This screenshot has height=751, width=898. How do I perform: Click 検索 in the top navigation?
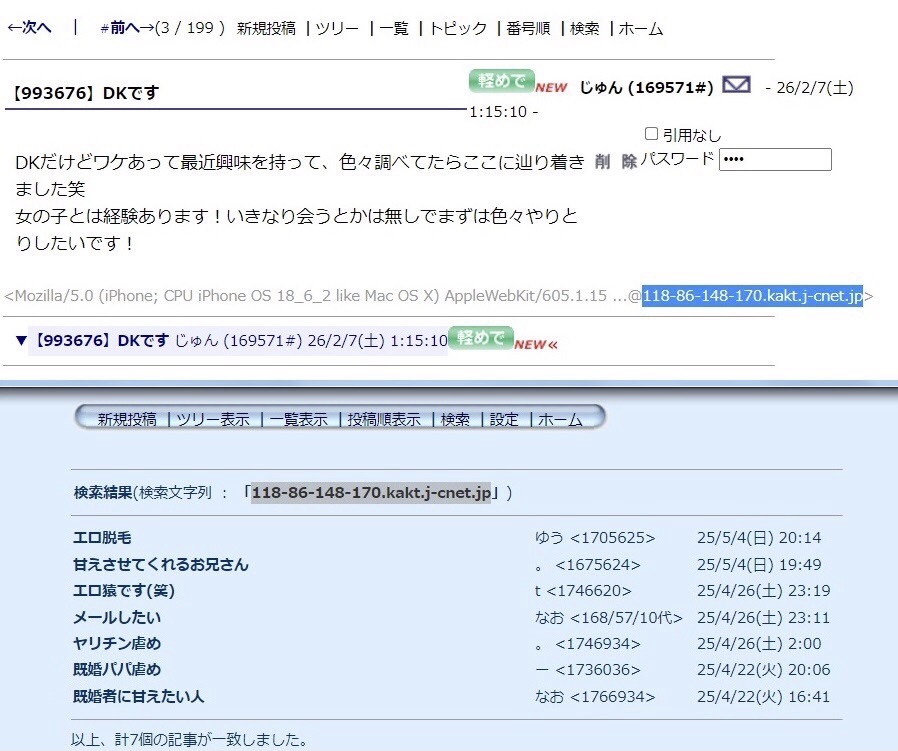(584, 28)
